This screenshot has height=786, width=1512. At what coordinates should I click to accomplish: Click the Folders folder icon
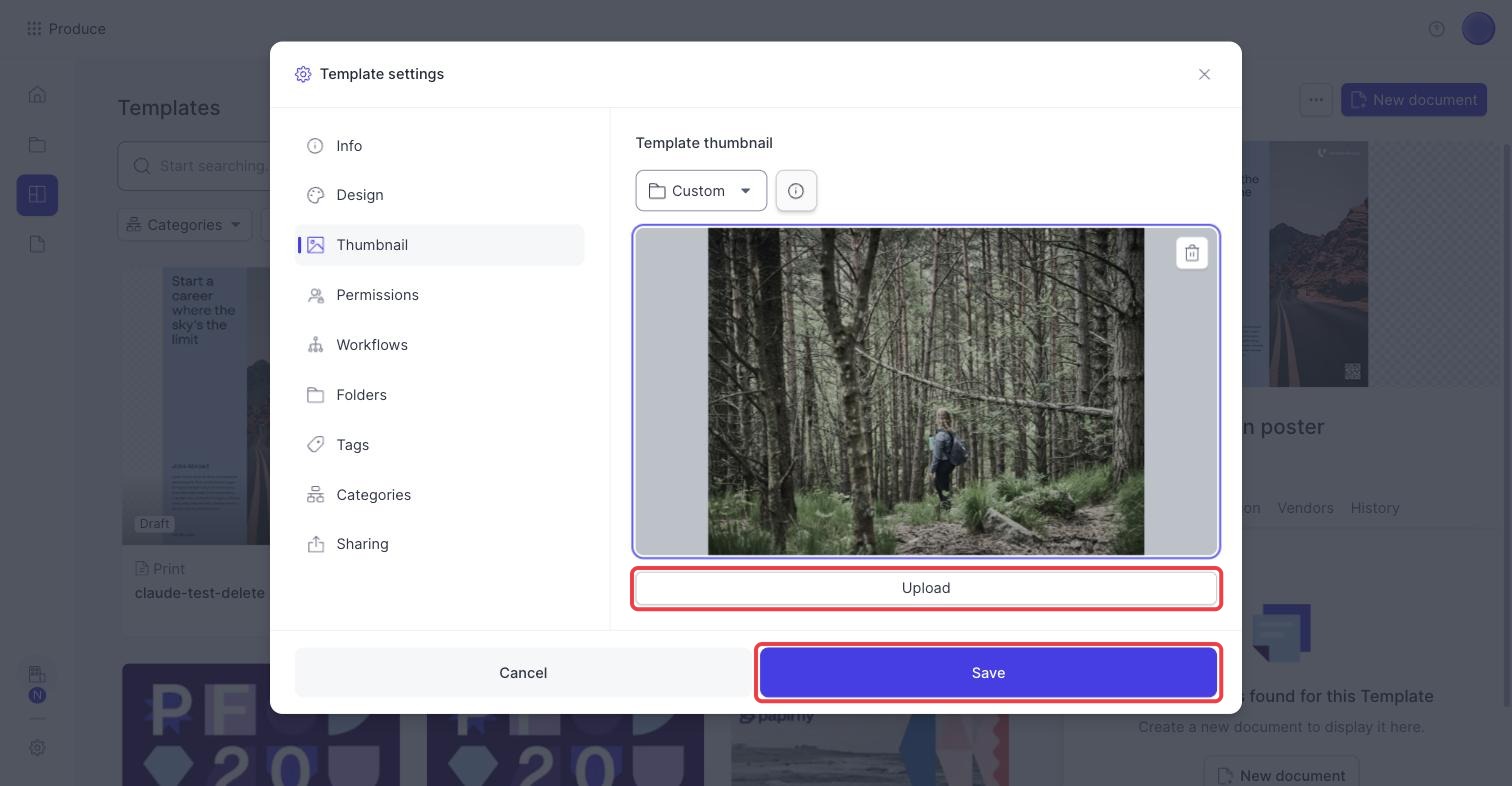[315, 395]
